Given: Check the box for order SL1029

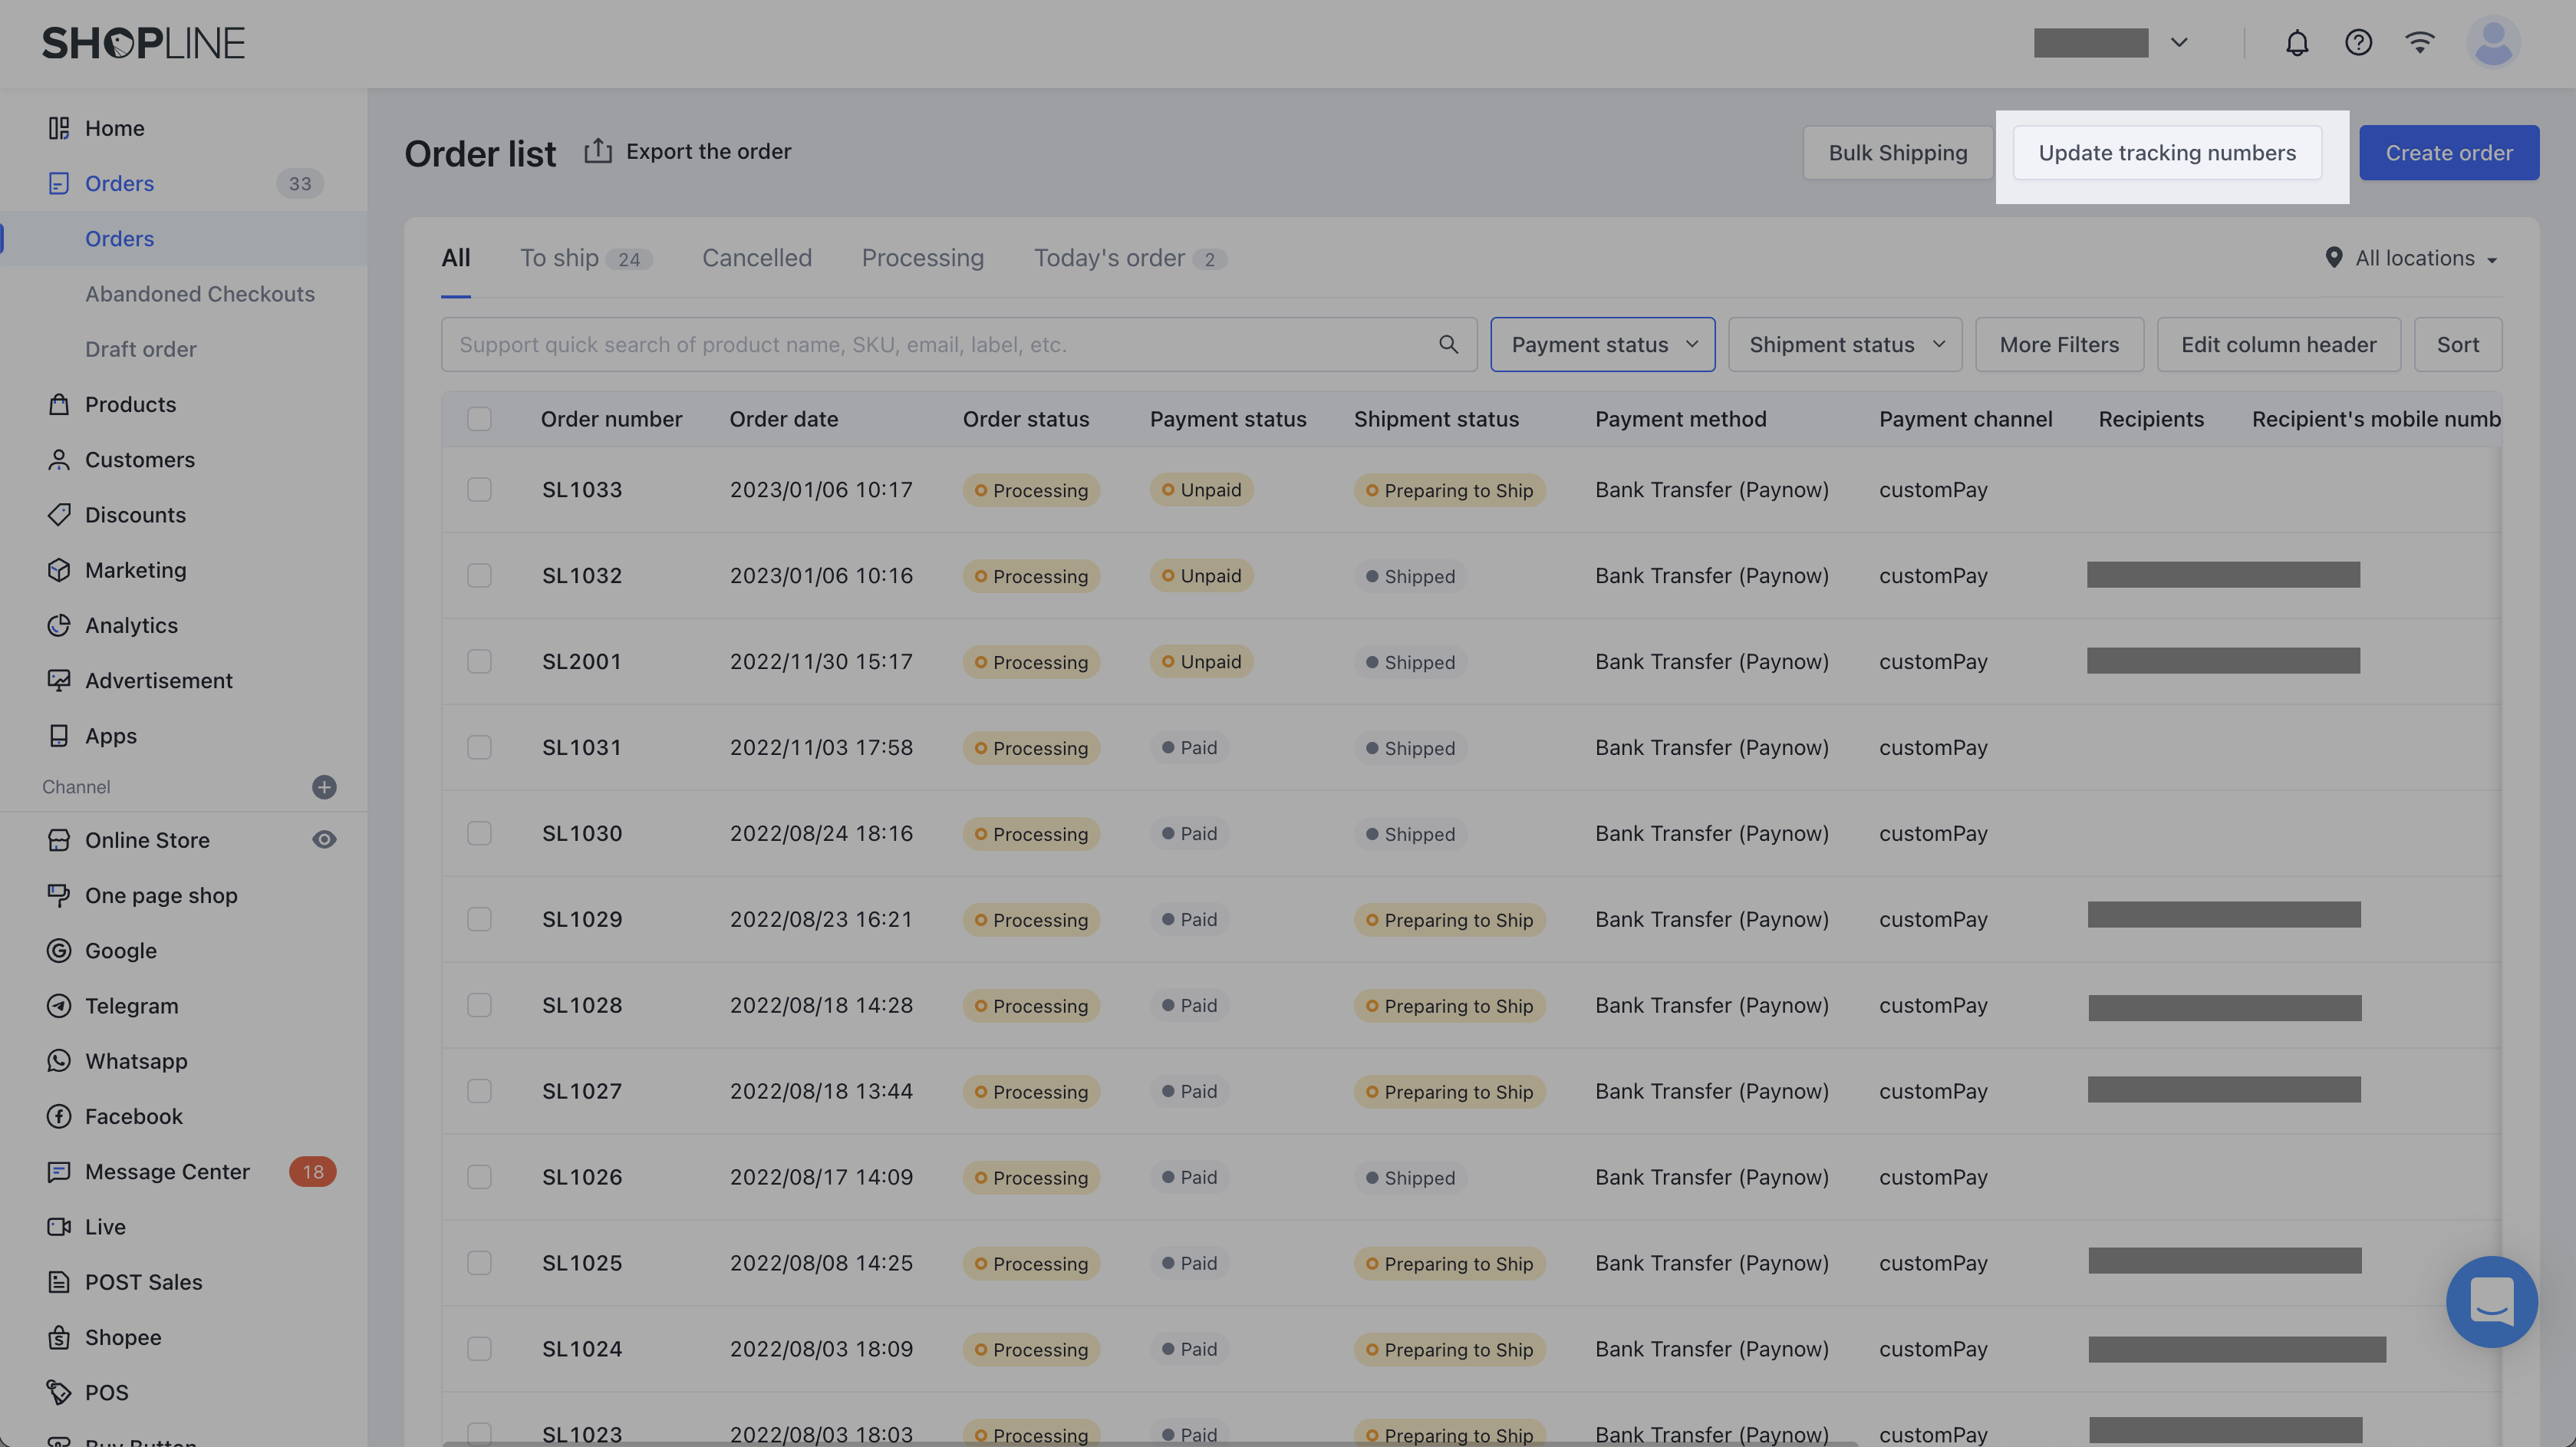Looking at the screenshot, I should [x=479, y=919].
